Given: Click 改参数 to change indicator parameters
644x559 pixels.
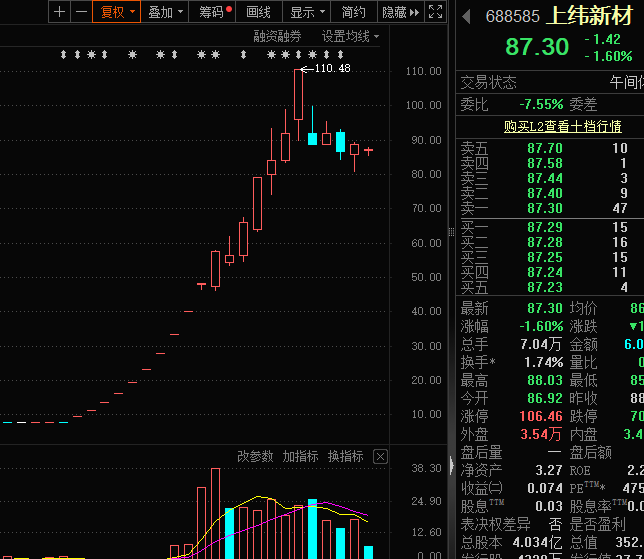Looking at the screenshot, I should coord(255,456).
